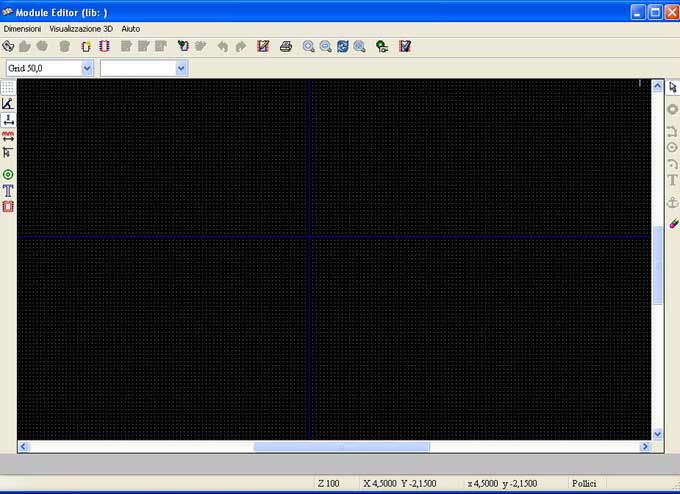Screen dimensions: 680x494
Task: Click the grayed anchor tool
Action: click(x=672, y=202)
